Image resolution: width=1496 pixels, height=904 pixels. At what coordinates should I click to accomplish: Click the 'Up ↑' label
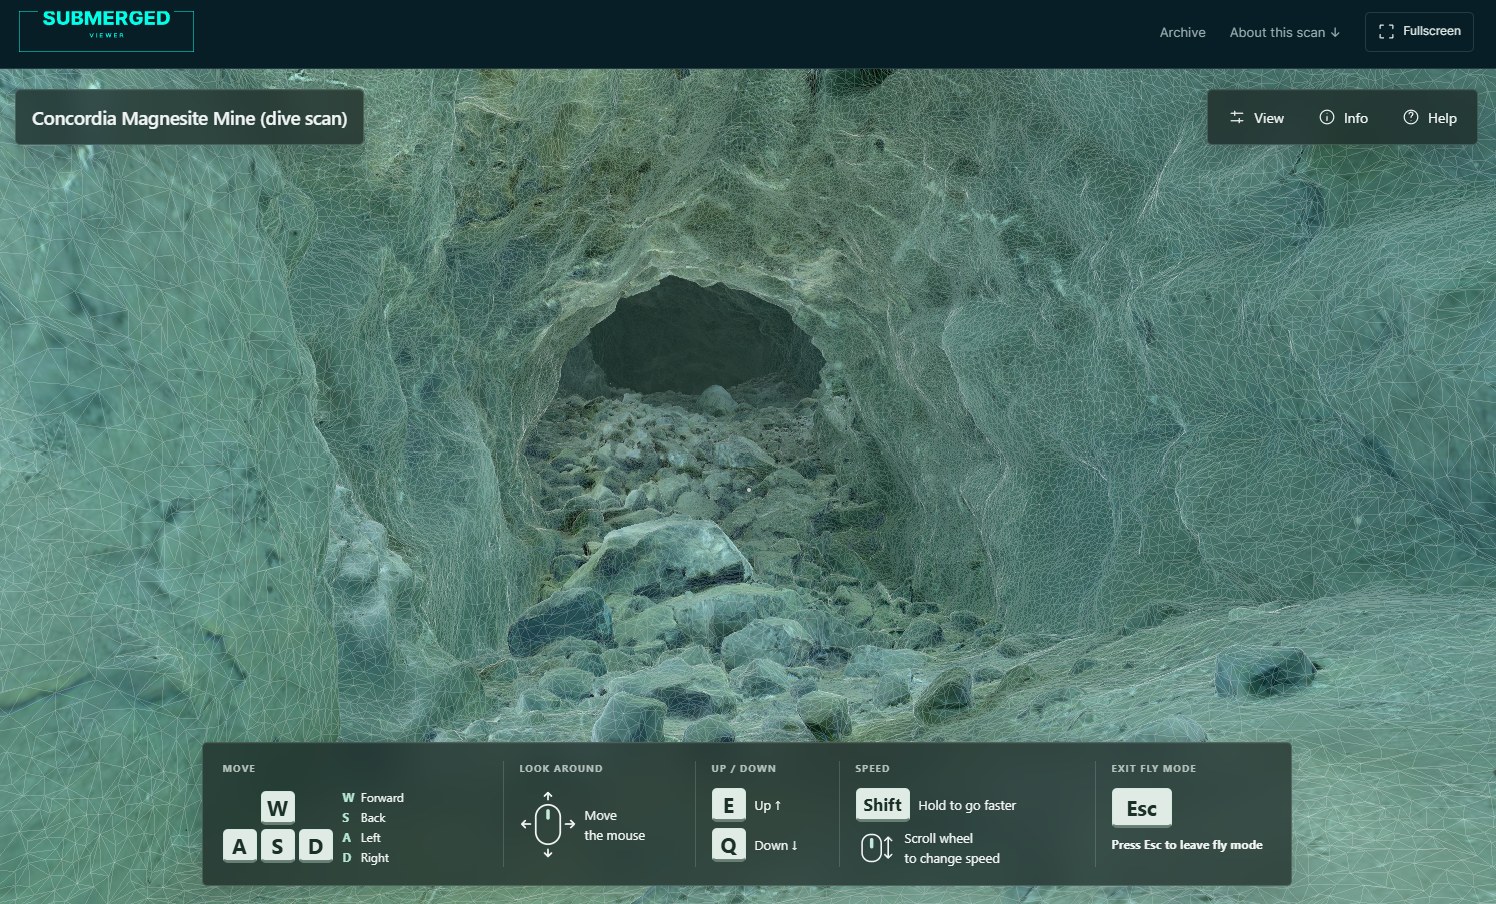click(x=767, y=805)
